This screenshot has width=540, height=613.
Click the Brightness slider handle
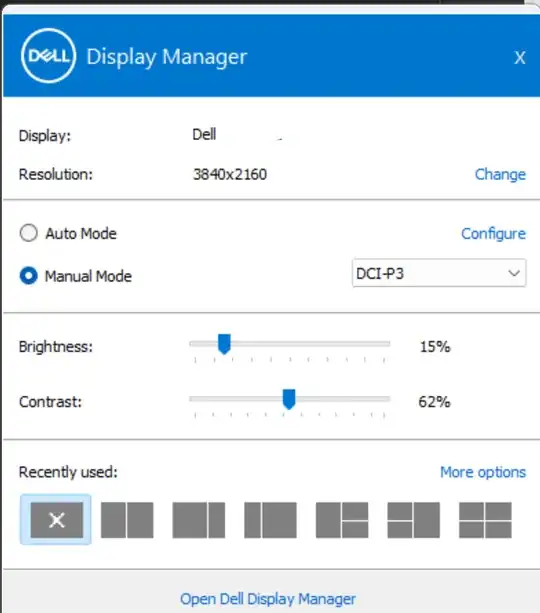(224, 344)
